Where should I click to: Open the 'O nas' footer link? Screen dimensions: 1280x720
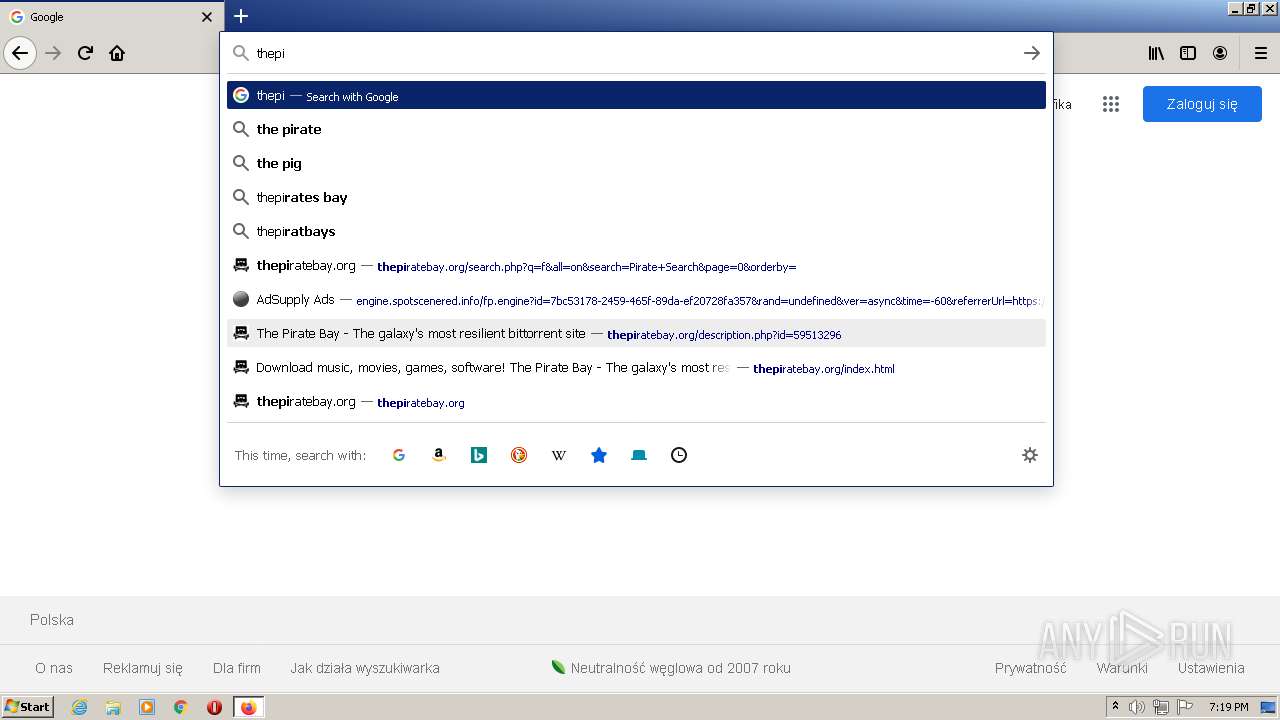point(54,668)
